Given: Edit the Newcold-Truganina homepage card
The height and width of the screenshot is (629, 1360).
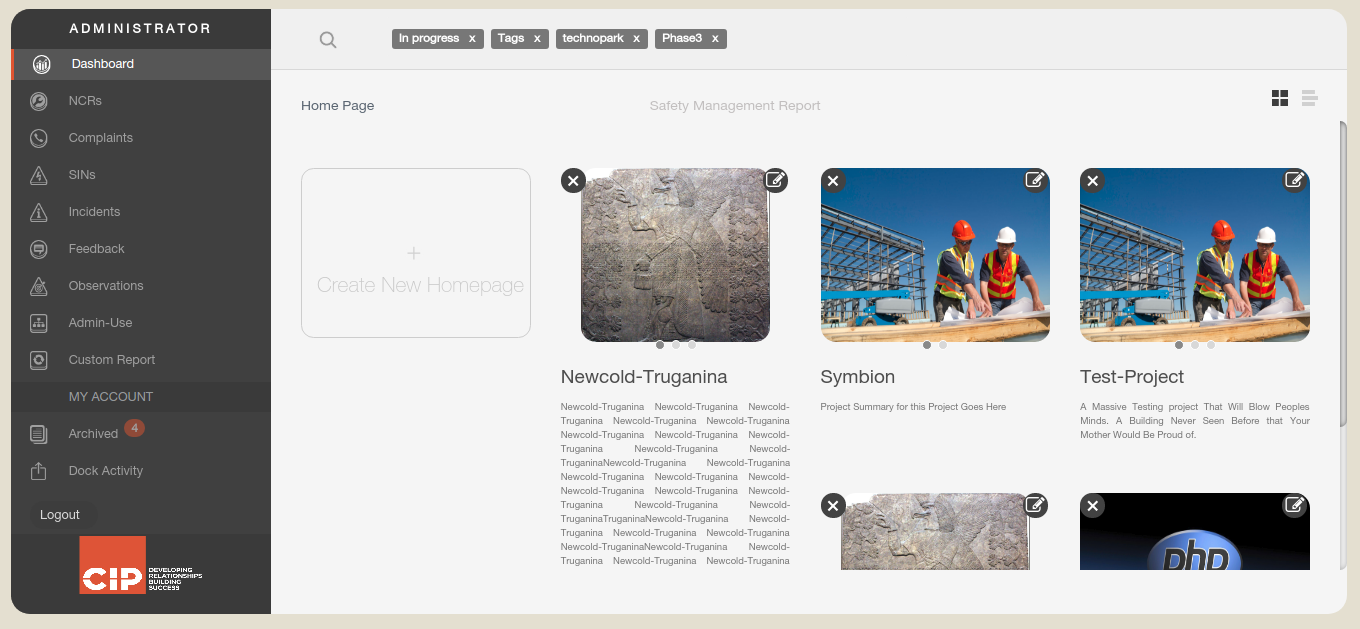Looking at the screenshot, I should click(776, 180).
